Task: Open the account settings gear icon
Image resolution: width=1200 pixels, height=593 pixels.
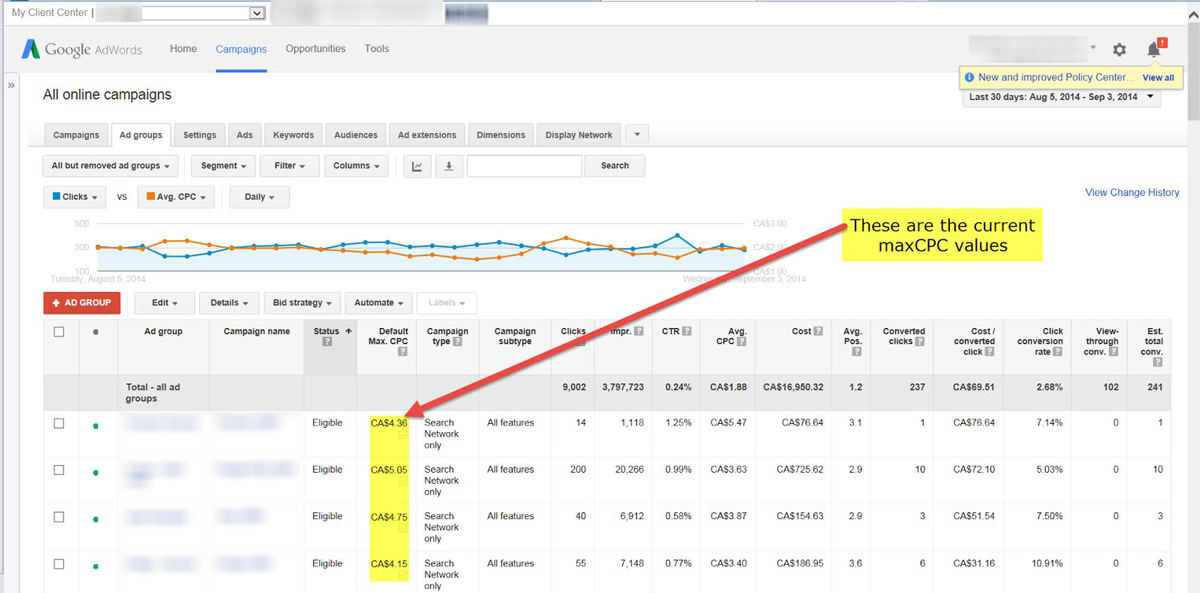Action: (1119, 49)
